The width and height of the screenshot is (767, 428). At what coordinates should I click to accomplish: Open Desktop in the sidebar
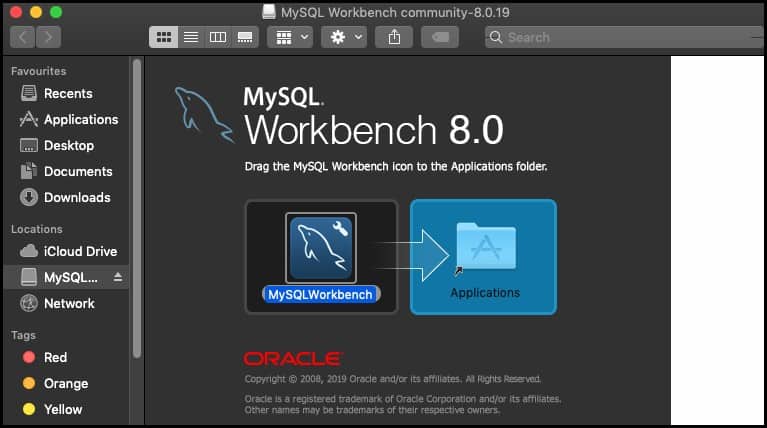(66, 145)
